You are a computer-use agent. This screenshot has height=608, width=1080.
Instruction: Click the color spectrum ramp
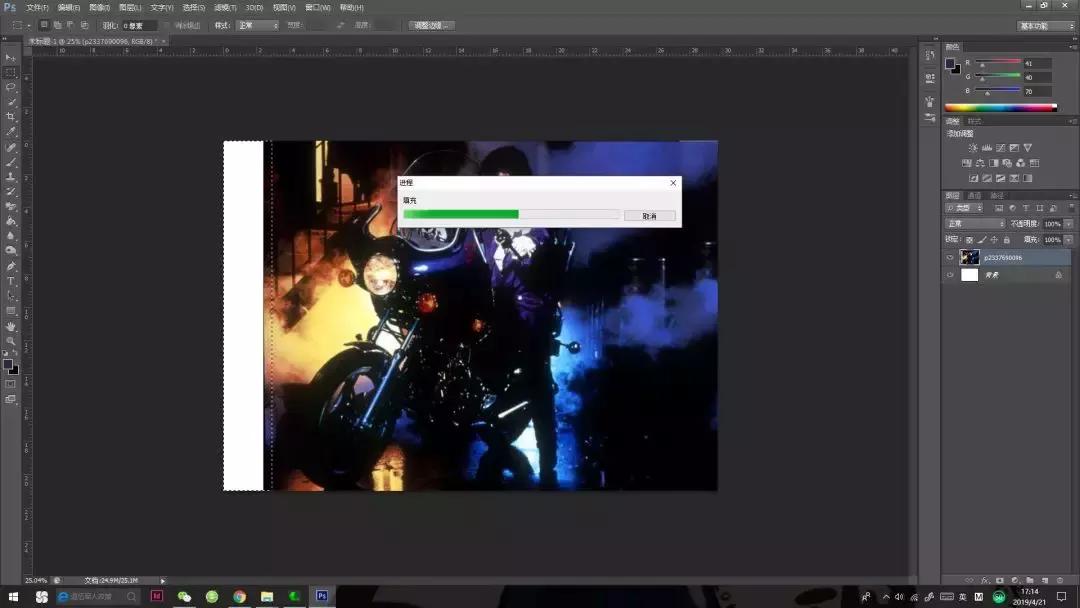(x=1000, y=107)
